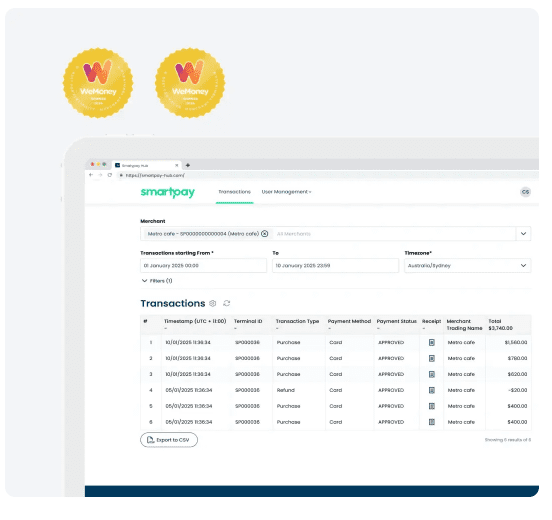Open receipt icon for the $780.00 row
552x520 pixels.
[x=432, y=358]
